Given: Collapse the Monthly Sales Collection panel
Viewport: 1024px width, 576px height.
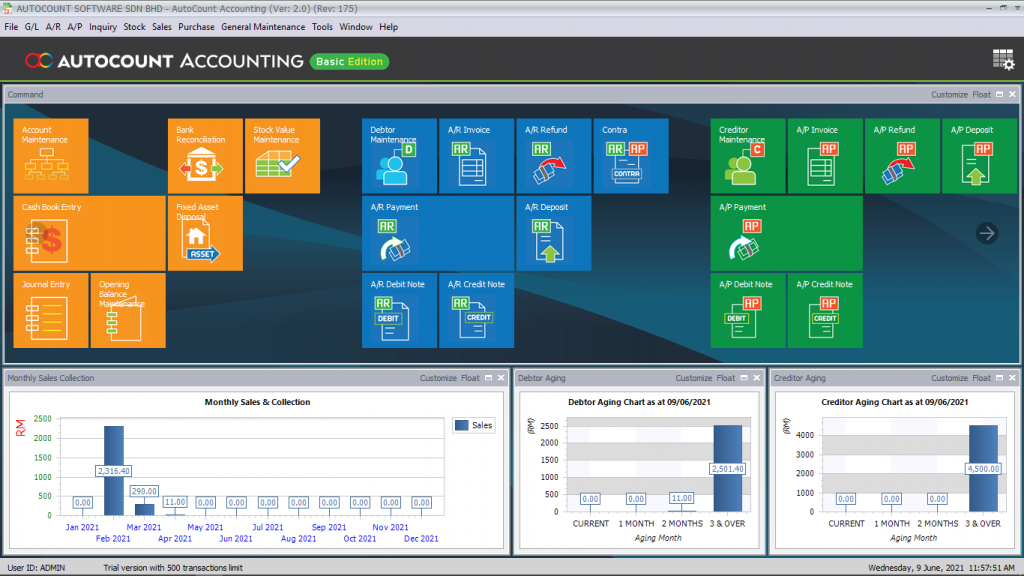Looking at the screenshot, I should (488, 378).
